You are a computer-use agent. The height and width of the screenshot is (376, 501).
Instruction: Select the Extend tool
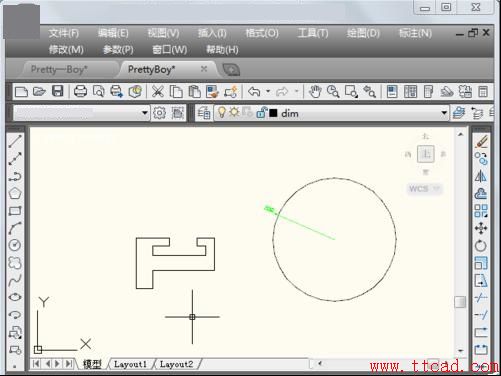pos(481,315)
